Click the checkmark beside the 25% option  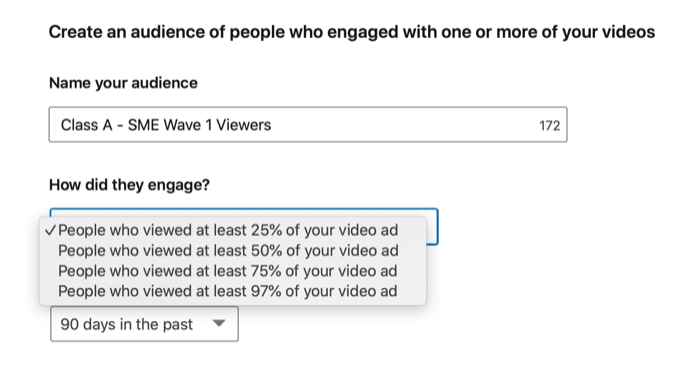tap(50, 230)
